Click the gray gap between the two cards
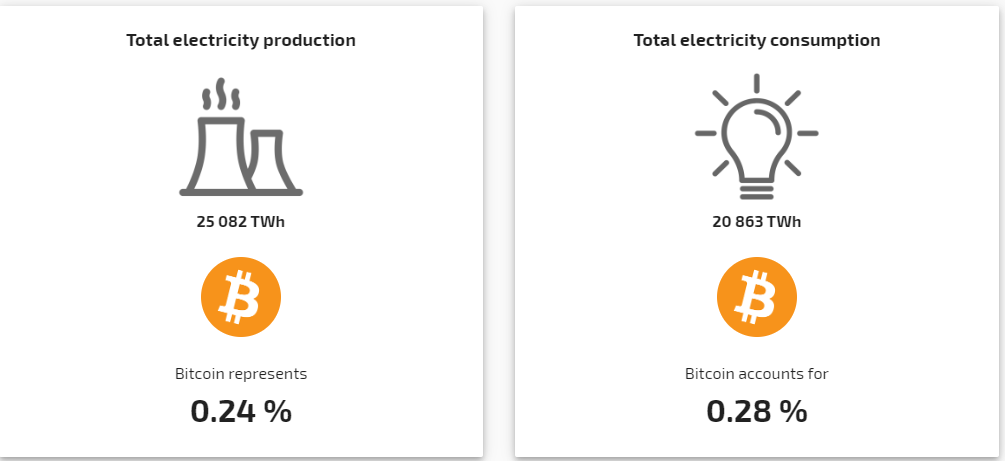Image resolution: width=1005 pixels, height=461 pixels. [499, 230]
